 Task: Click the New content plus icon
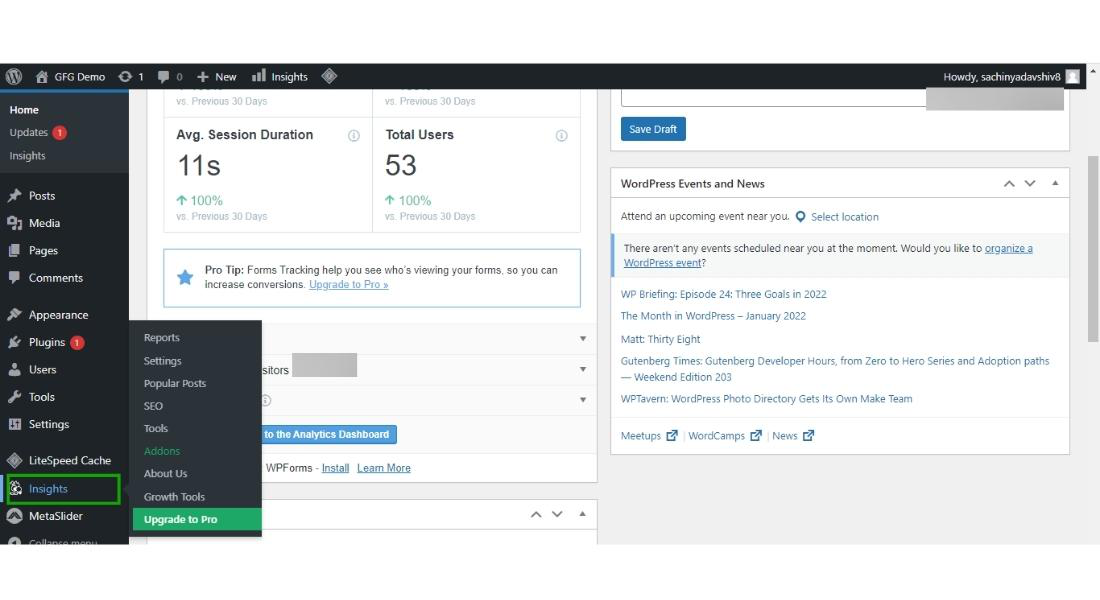pos(203,76)
